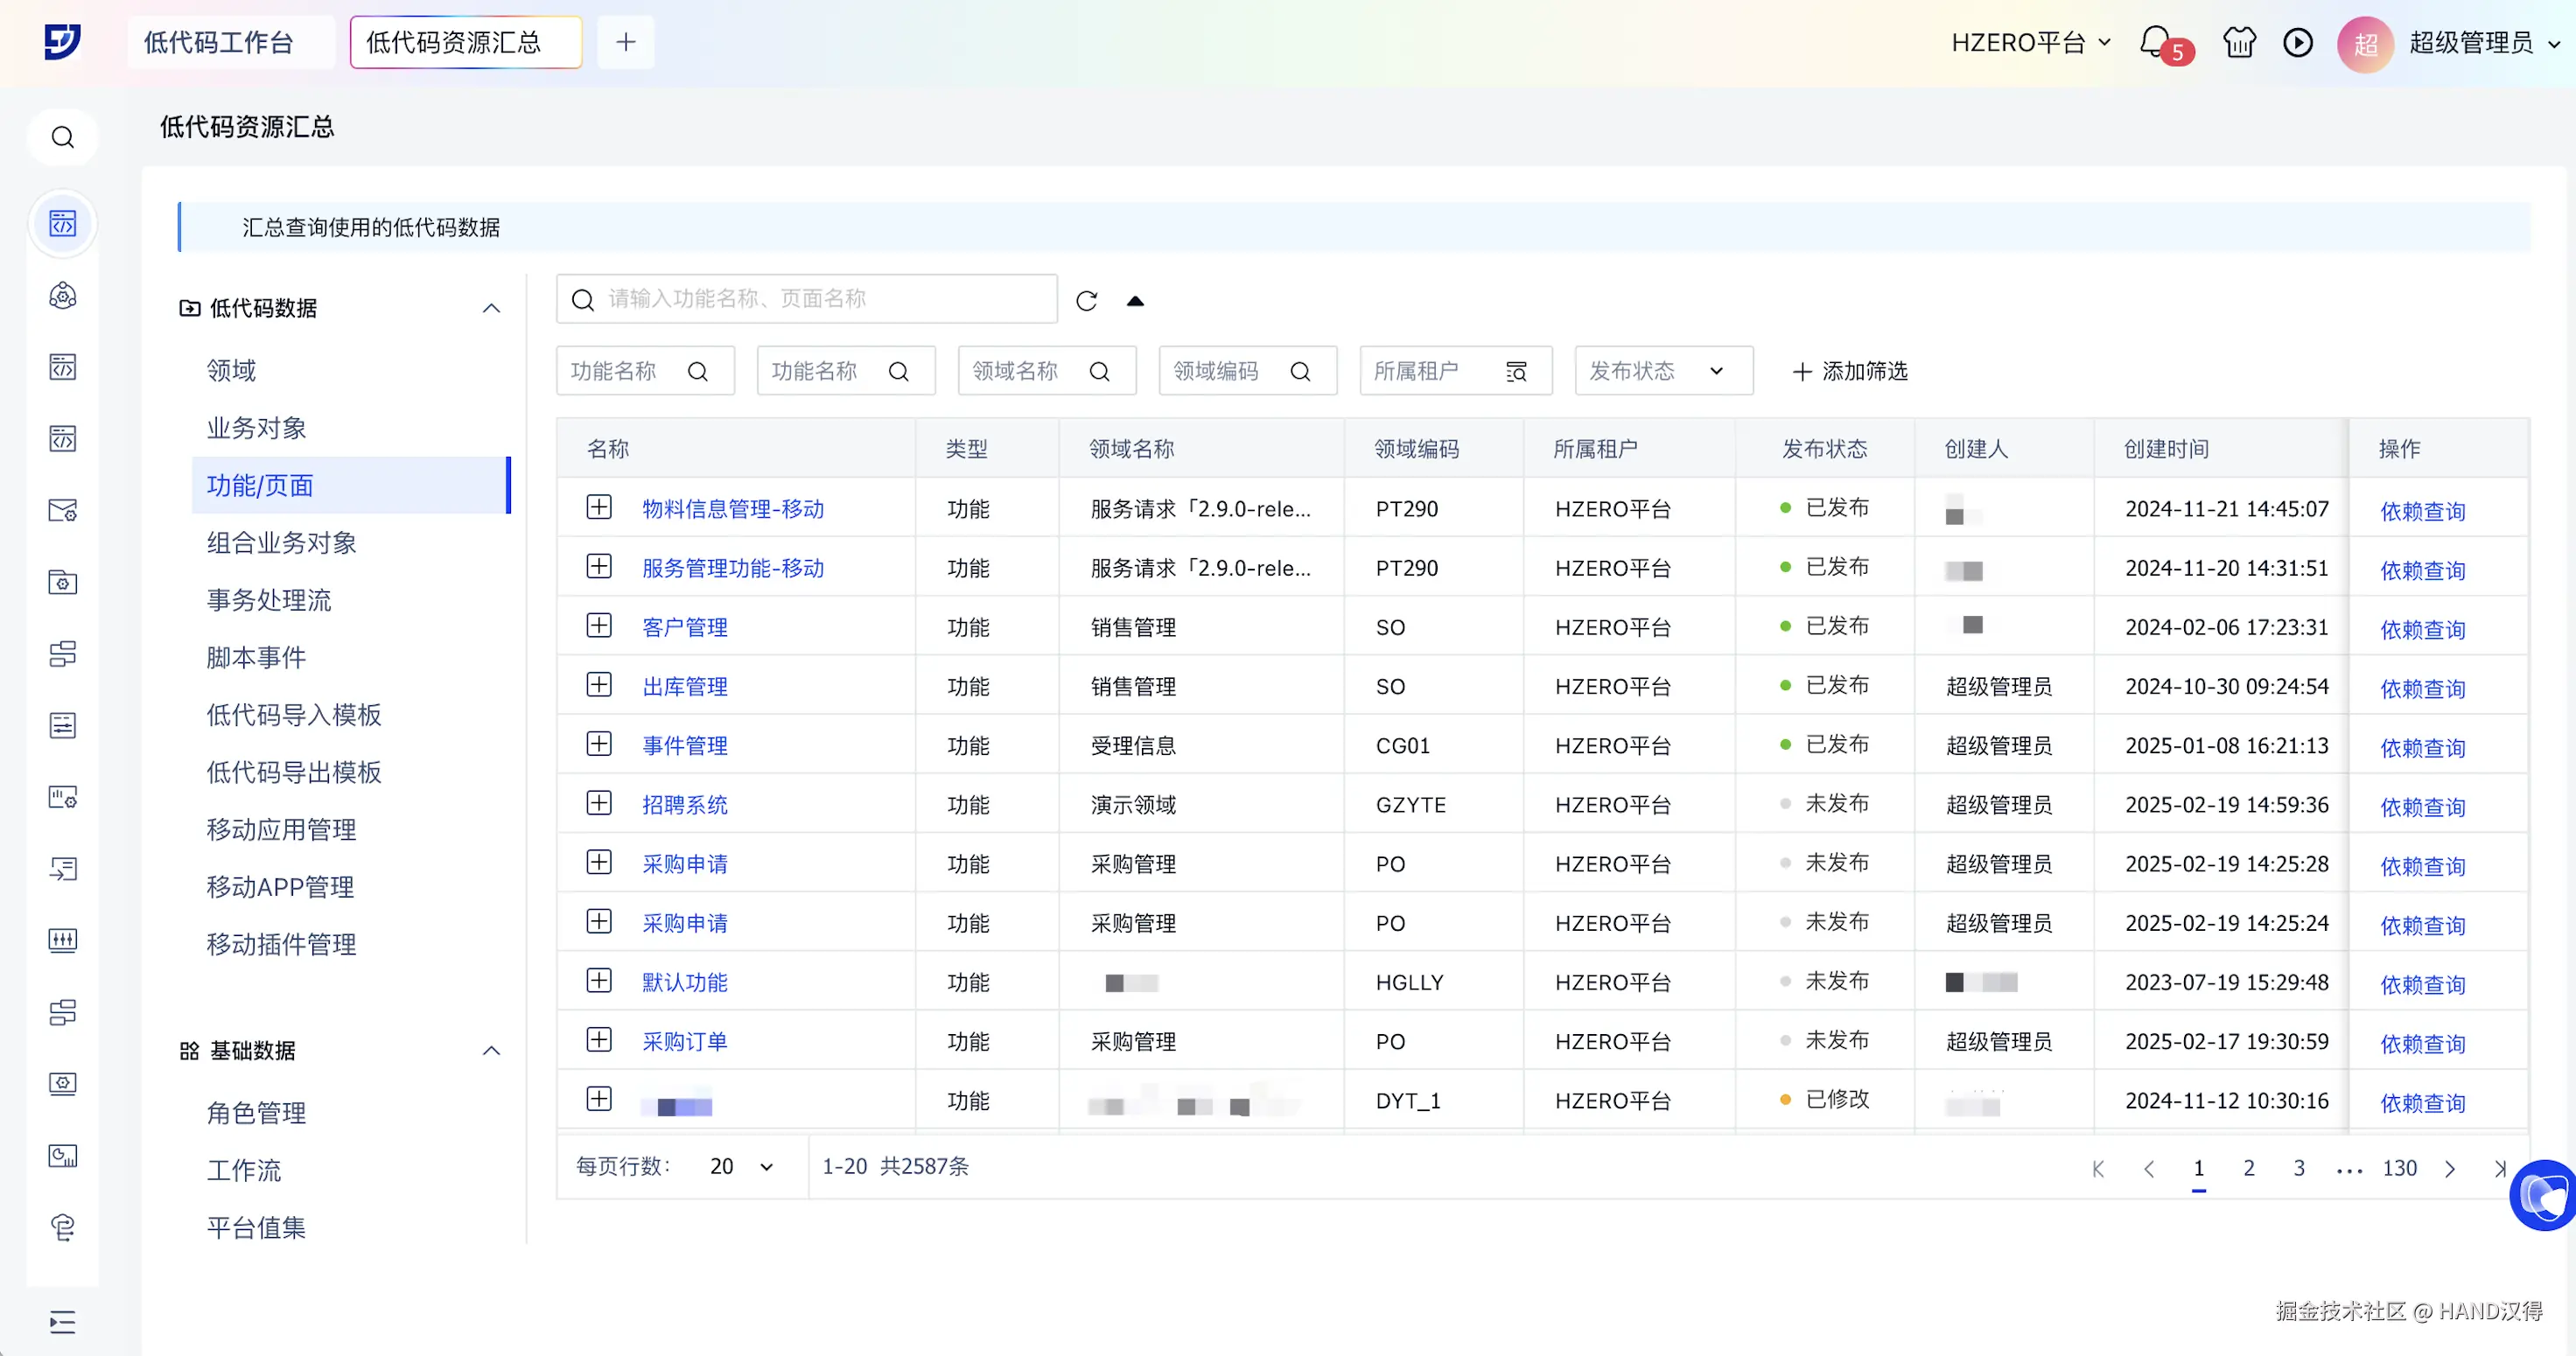Viewport: 2576px width, 1356px height.
Task: Open the rows-per-page 20 dropdown
Action: [x=741, y=1166]
